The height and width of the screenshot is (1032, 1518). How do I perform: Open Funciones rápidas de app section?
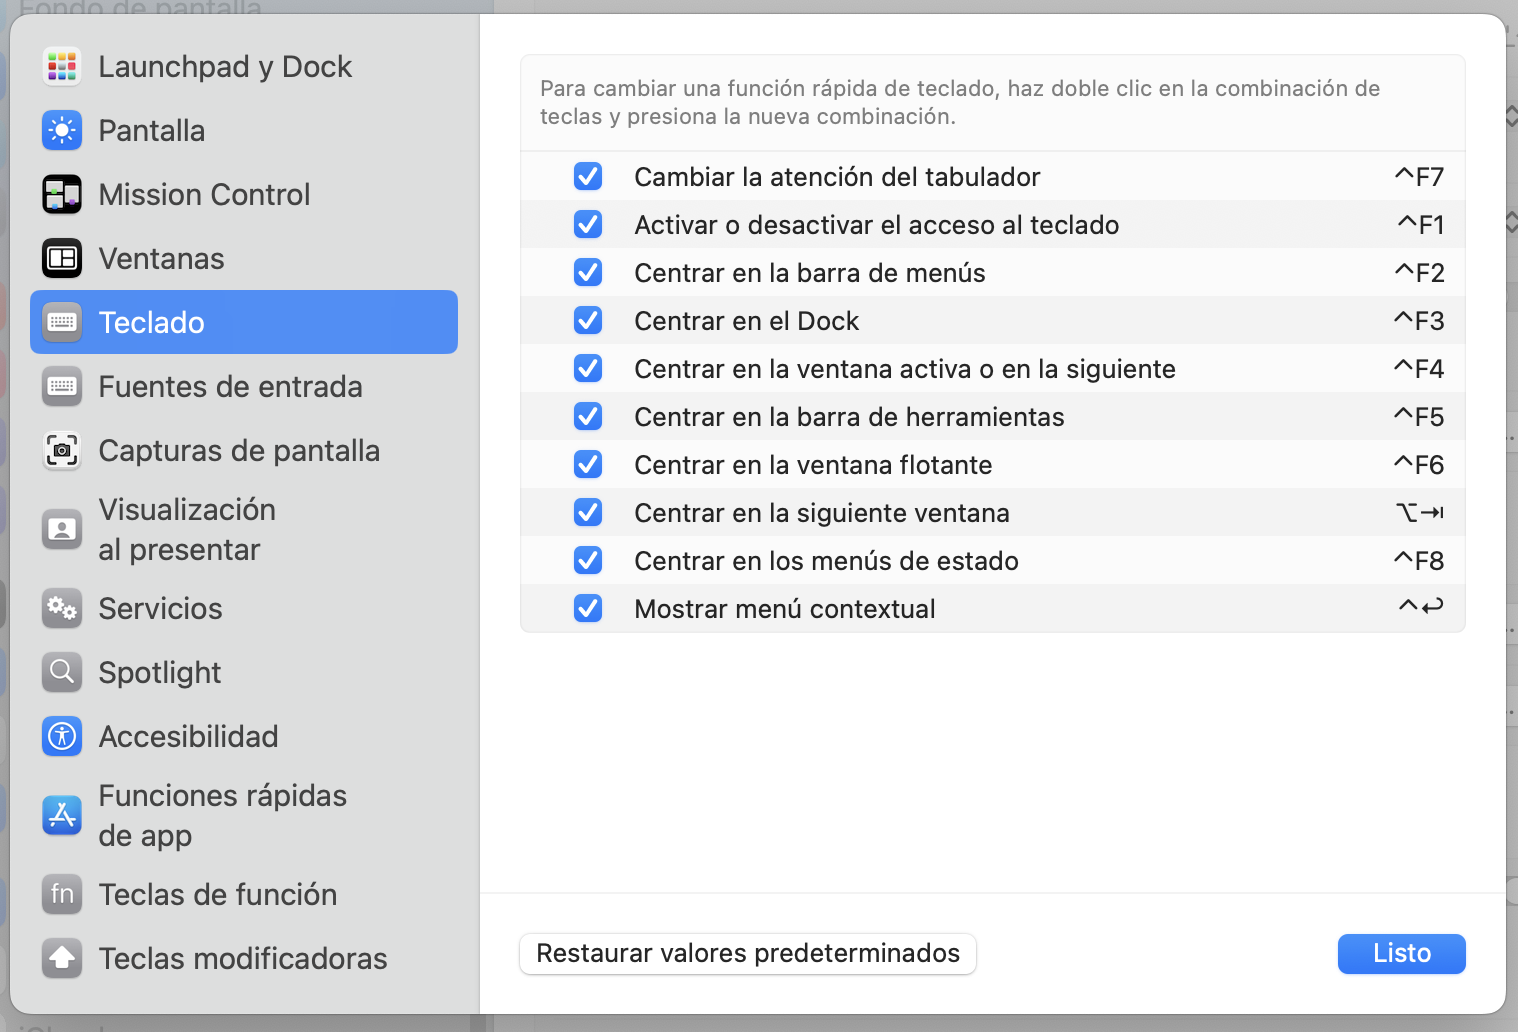coord(222,815)
